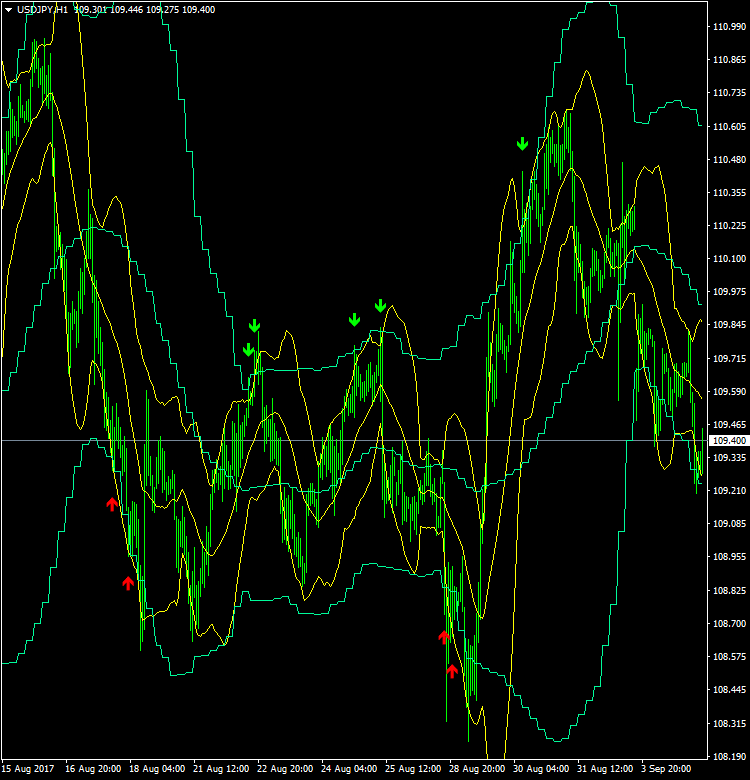Click the 109.210 price axis label

click(729, 490)
